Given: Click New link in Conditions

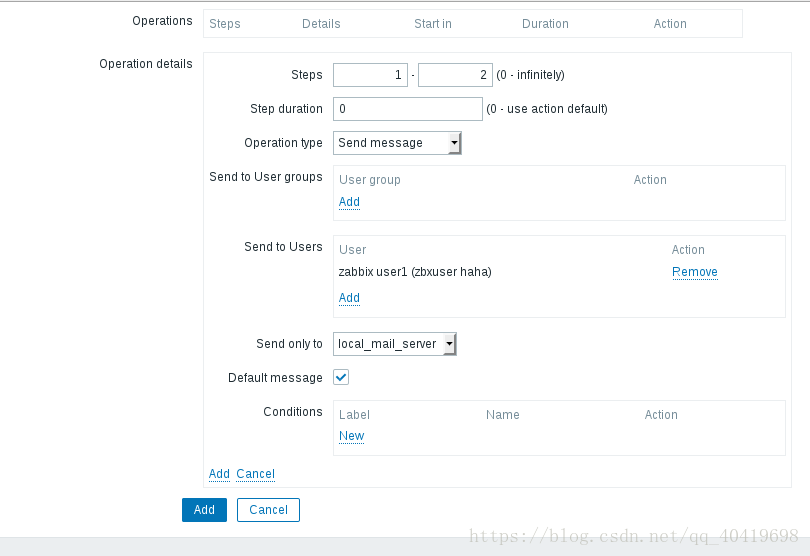Looking at the screenshot, I should click(x=351, y=436).
